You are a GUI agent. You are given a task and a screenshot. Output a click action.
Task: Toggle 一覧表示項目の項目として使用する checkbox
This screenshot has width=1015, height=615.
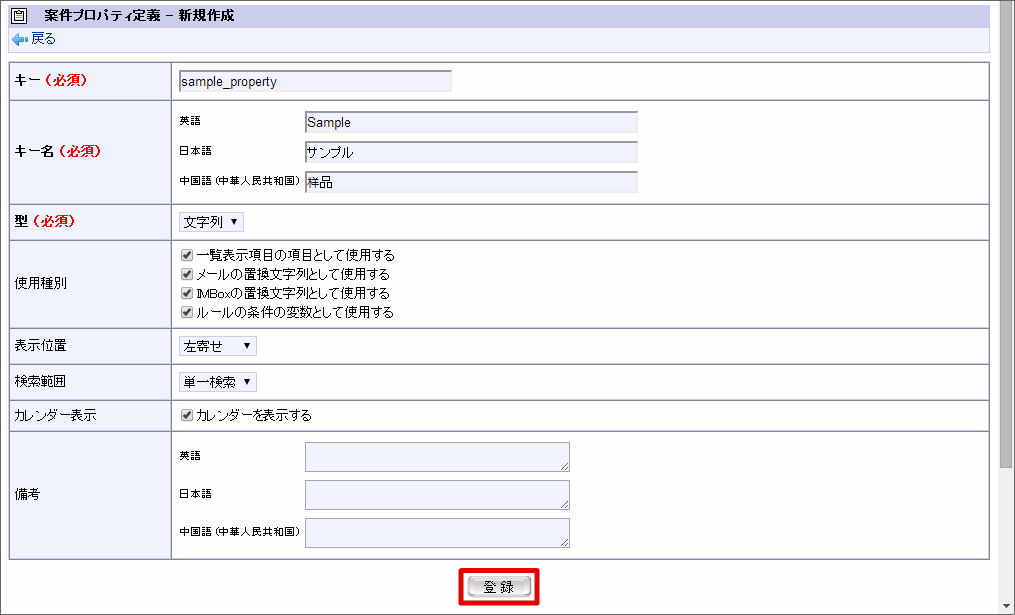tap(187, 255)
